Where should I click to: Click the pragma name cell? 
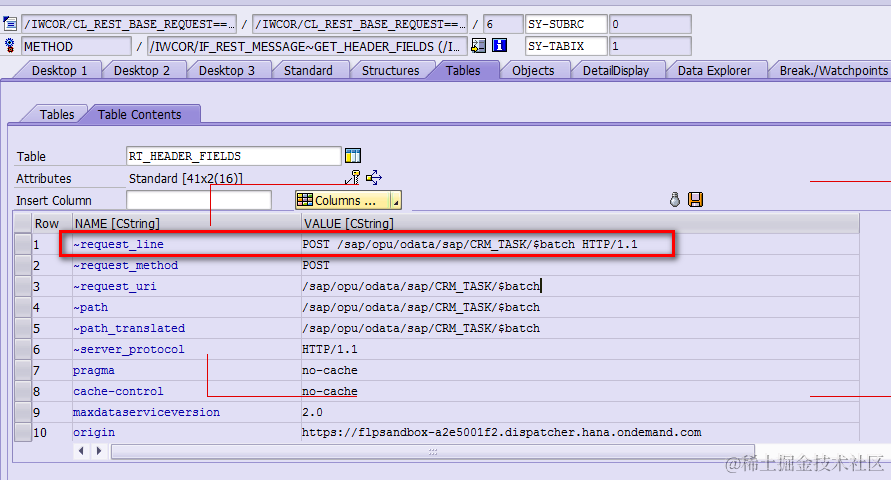186,370
